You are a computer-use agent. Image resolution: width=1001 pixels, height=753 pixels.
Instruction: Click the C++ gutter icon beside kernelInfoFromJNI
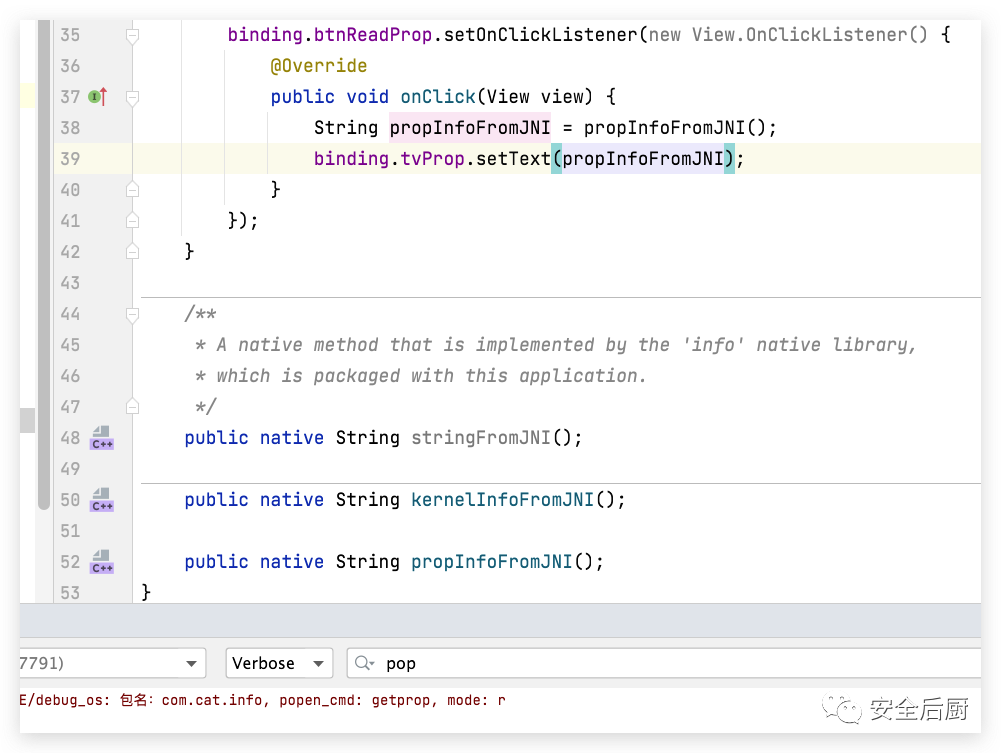pyautogui.click(x=102, y=500)
